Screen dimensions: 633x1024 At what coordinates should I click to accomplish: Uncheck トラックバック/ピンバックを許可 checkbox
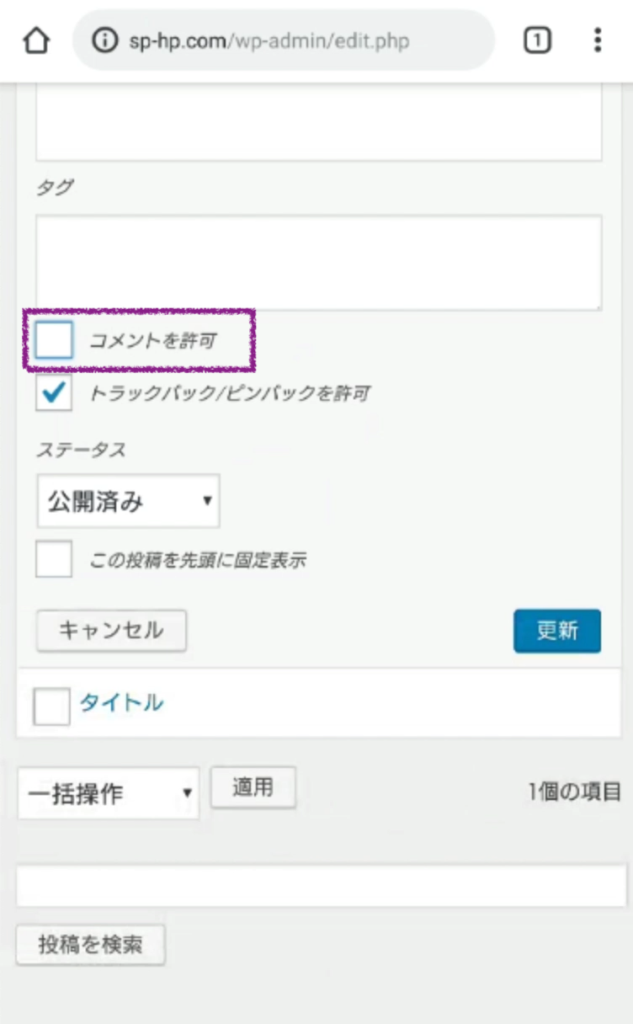click(54, 393)
